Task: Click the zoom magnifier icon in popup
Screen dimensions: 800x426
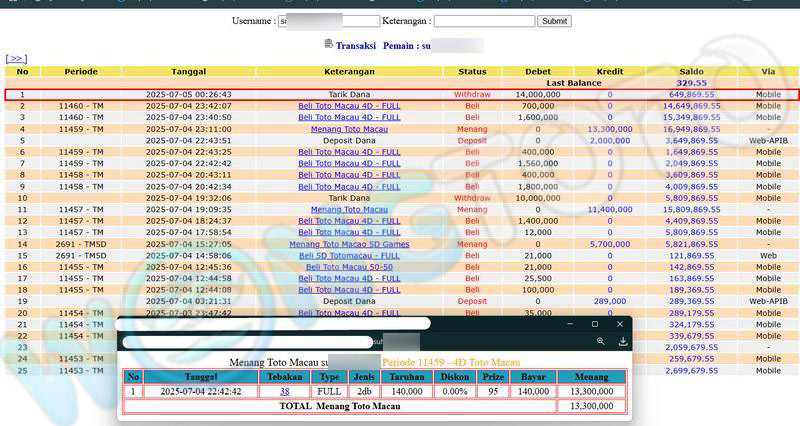Action: pyautogui.click(x=601, y=341)
